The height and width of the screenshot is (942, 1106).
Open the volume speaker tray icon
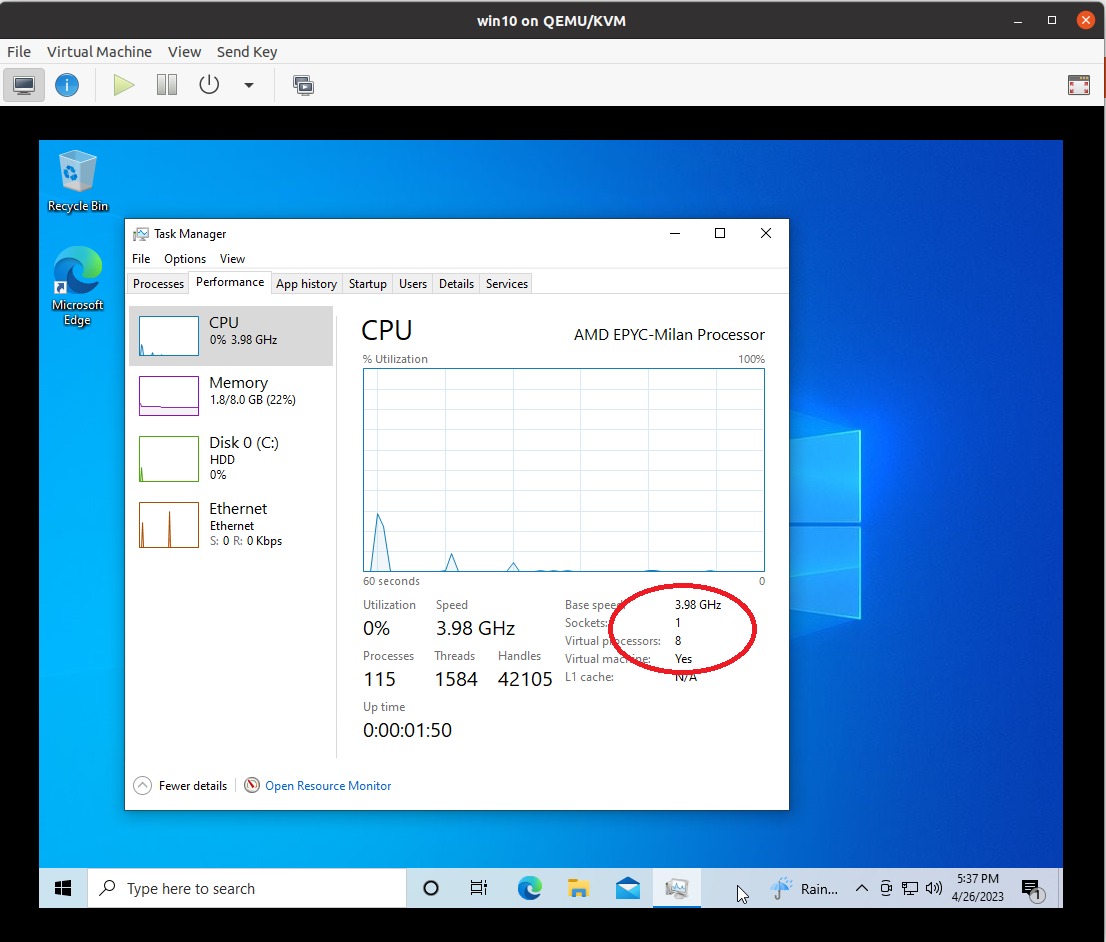point(934,888)
